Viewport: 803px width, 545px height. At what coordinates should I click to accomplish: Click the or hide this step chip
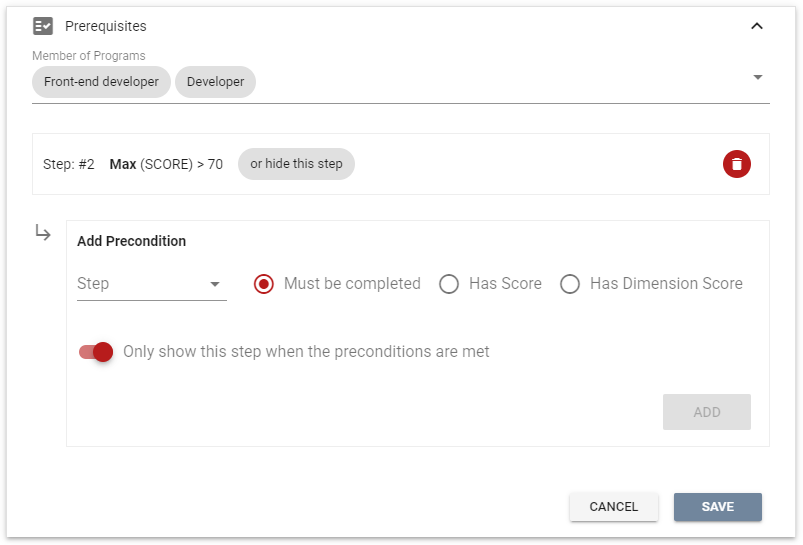point(296,164)
